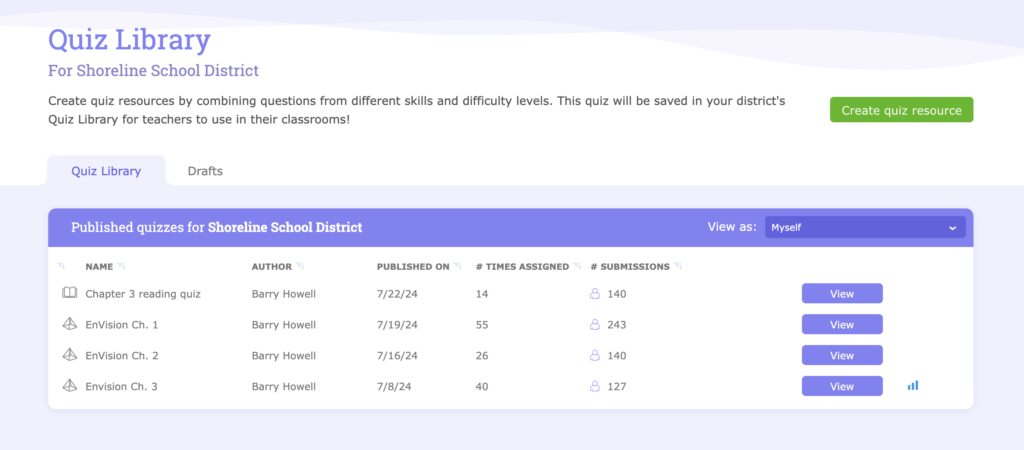
Task: Click the pyramid icon next to EnVision Ch. 1
Action: (69, 324)
